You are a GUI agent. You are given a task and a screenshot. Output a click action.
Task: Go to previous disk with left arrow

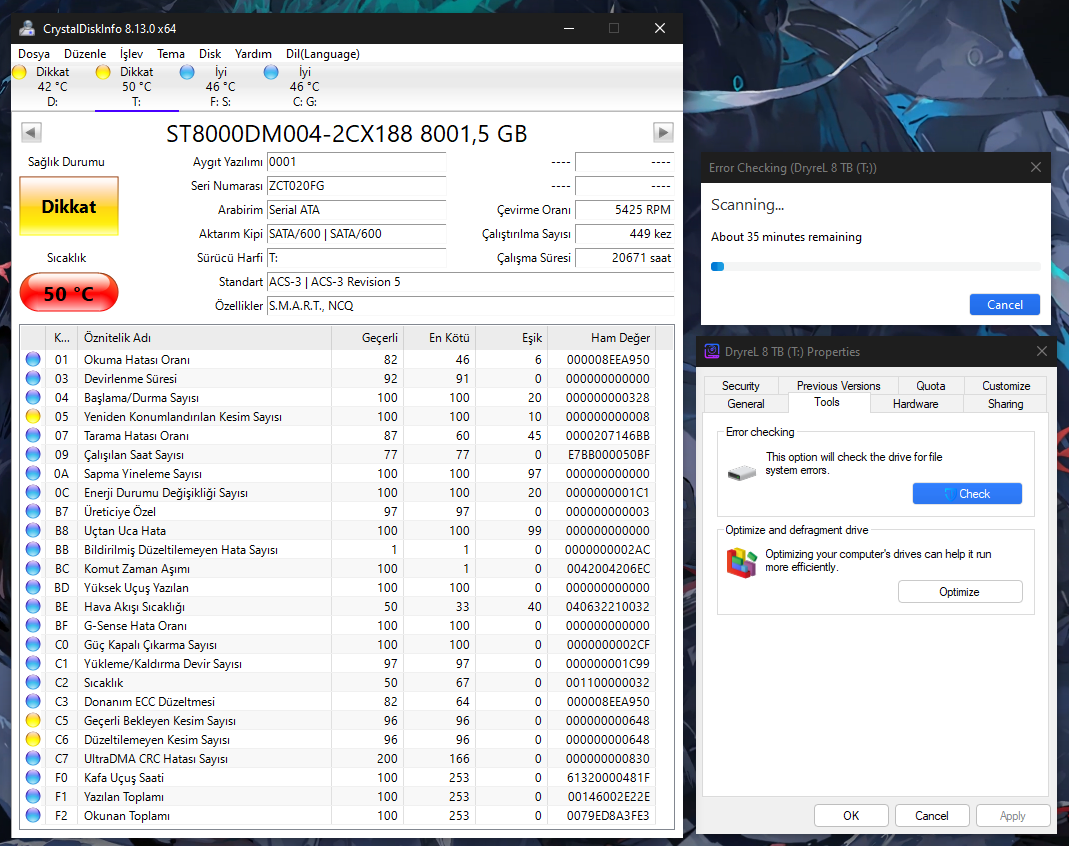click(31, 132)
